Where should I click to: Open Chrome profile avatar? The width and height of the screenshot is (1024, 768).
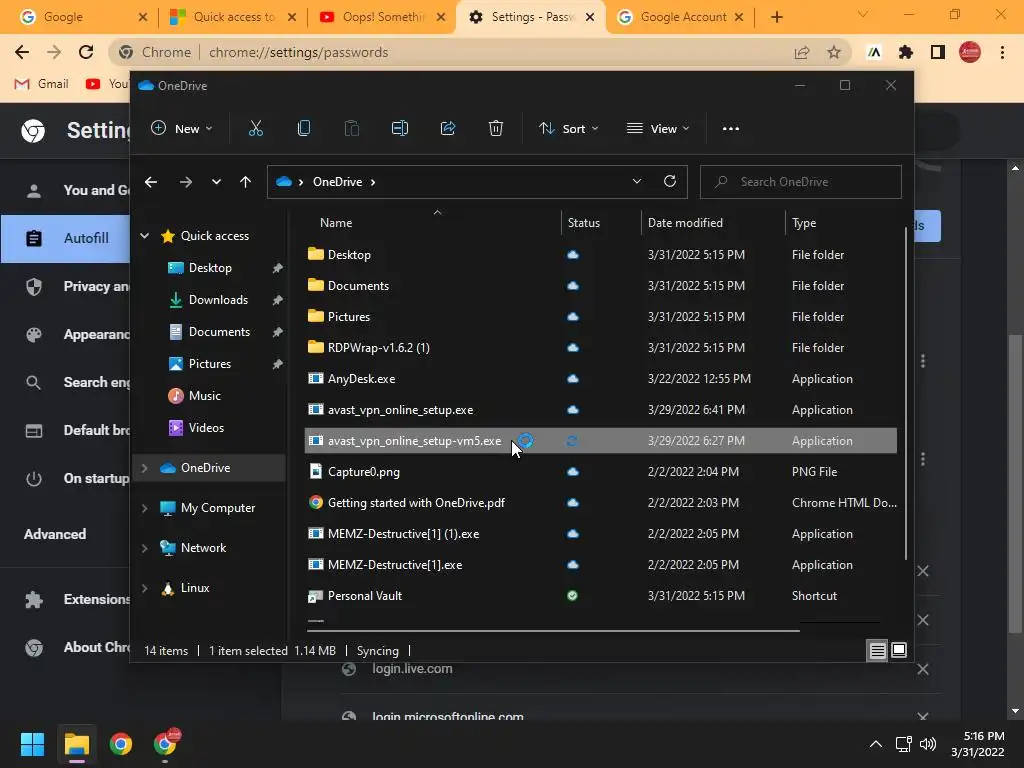tap(970, 52)
